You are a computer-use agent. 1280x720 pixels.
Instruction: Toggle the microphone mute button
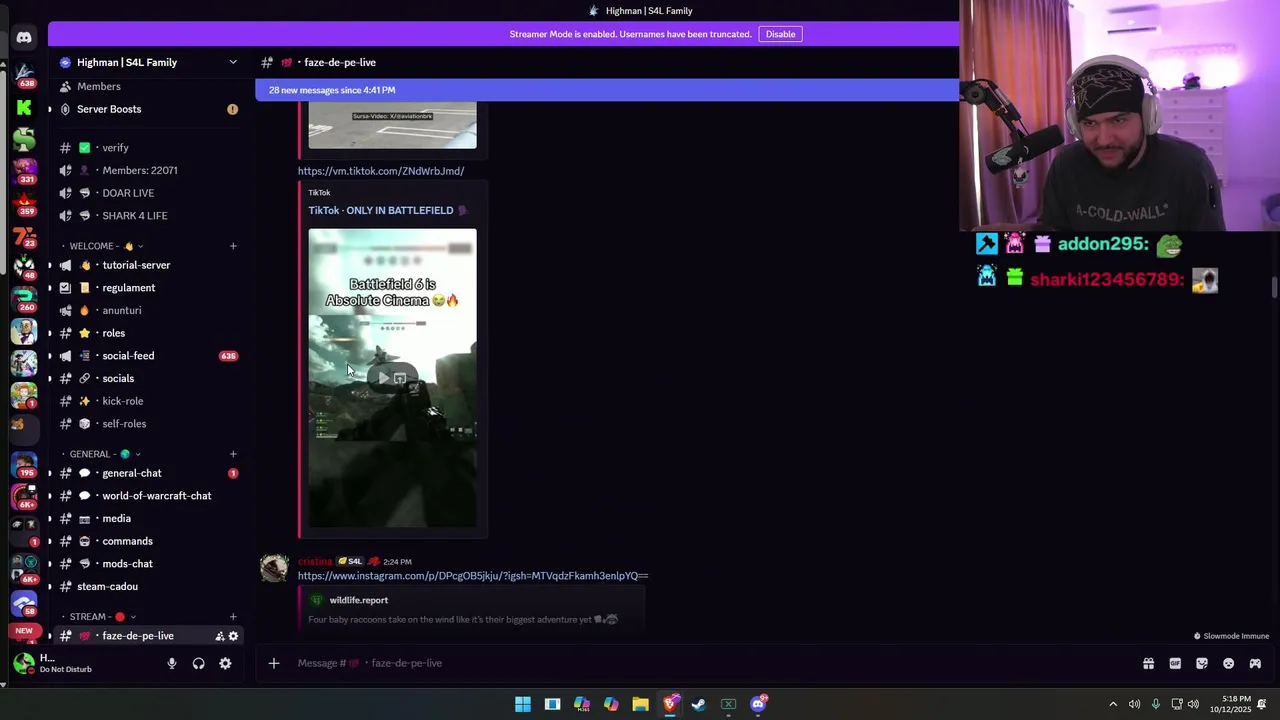coord(172,663)
